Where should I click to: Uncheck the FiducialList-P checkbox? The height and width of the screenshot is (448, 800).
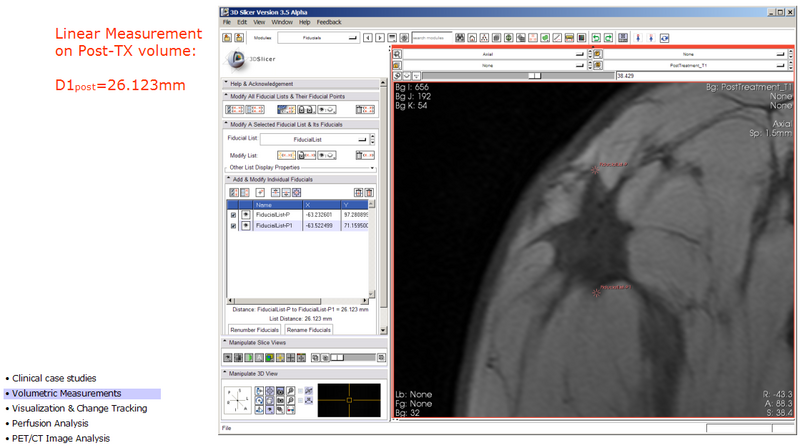pos(233,215)
